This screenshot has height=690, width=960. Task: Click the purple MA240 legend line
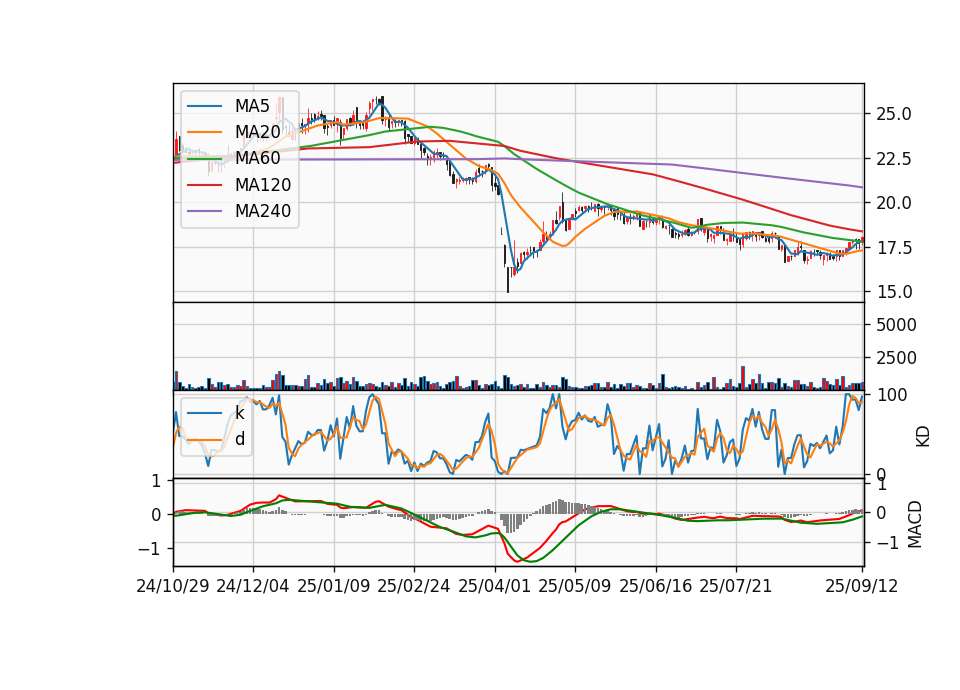[x=204, y=211]
